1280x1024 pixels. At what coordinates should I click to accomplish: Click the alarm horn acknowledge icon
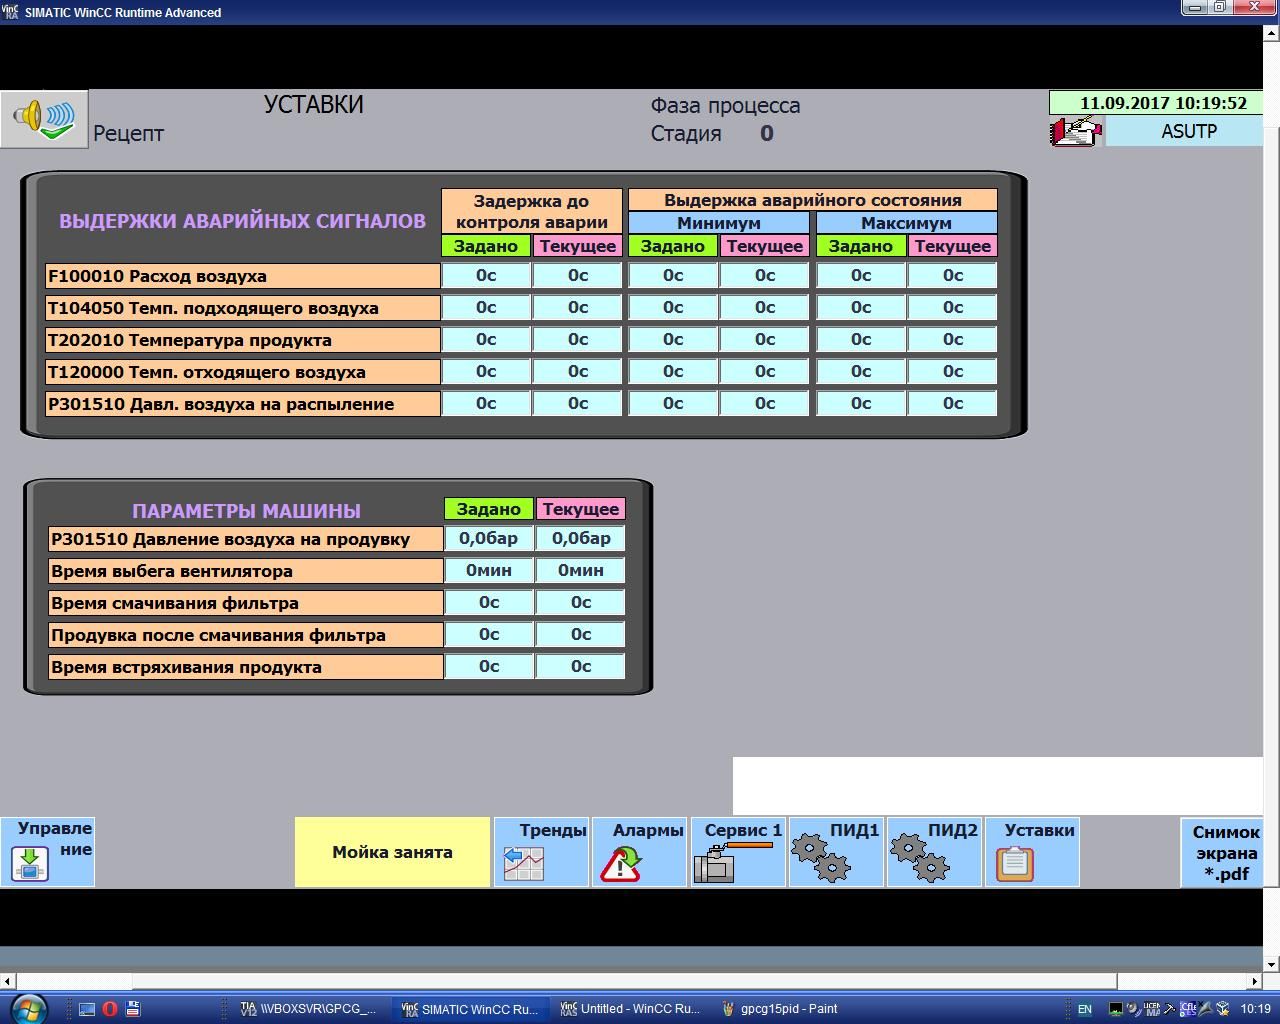[44, 119]
